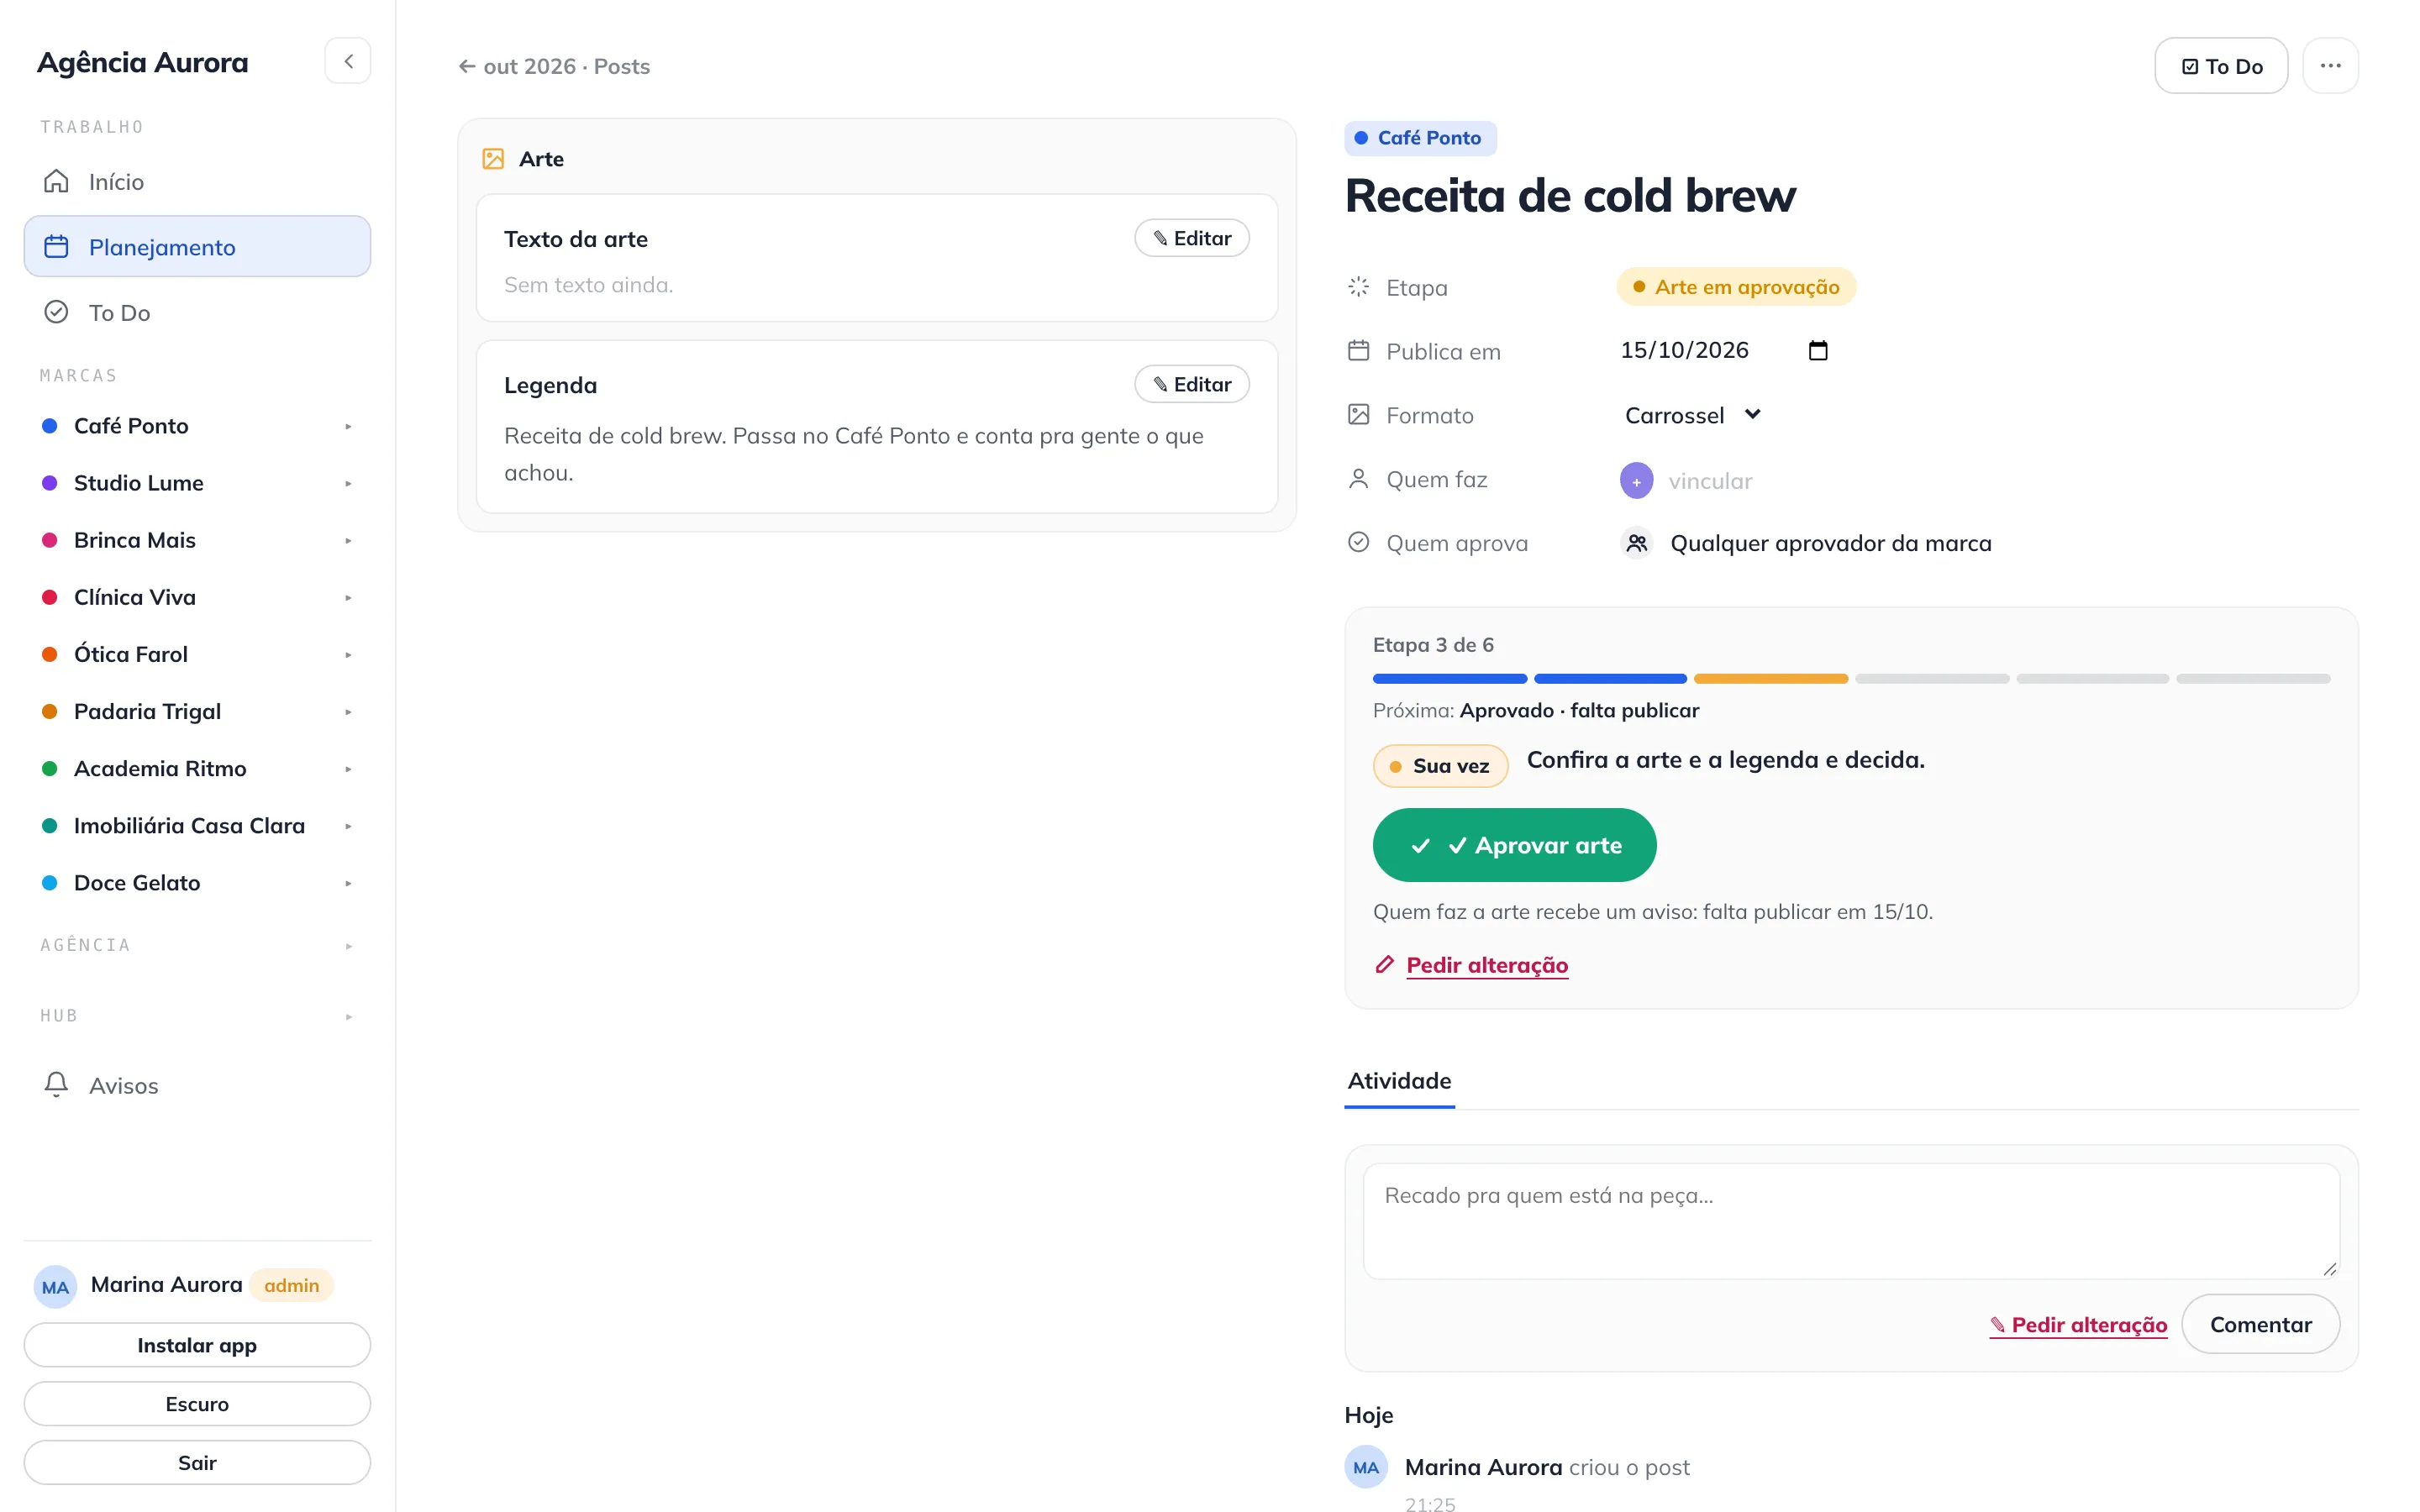This screenshot has width=2420, height=1512.
Task: Click the Instalar app button
Action: tap(197, 1345)
